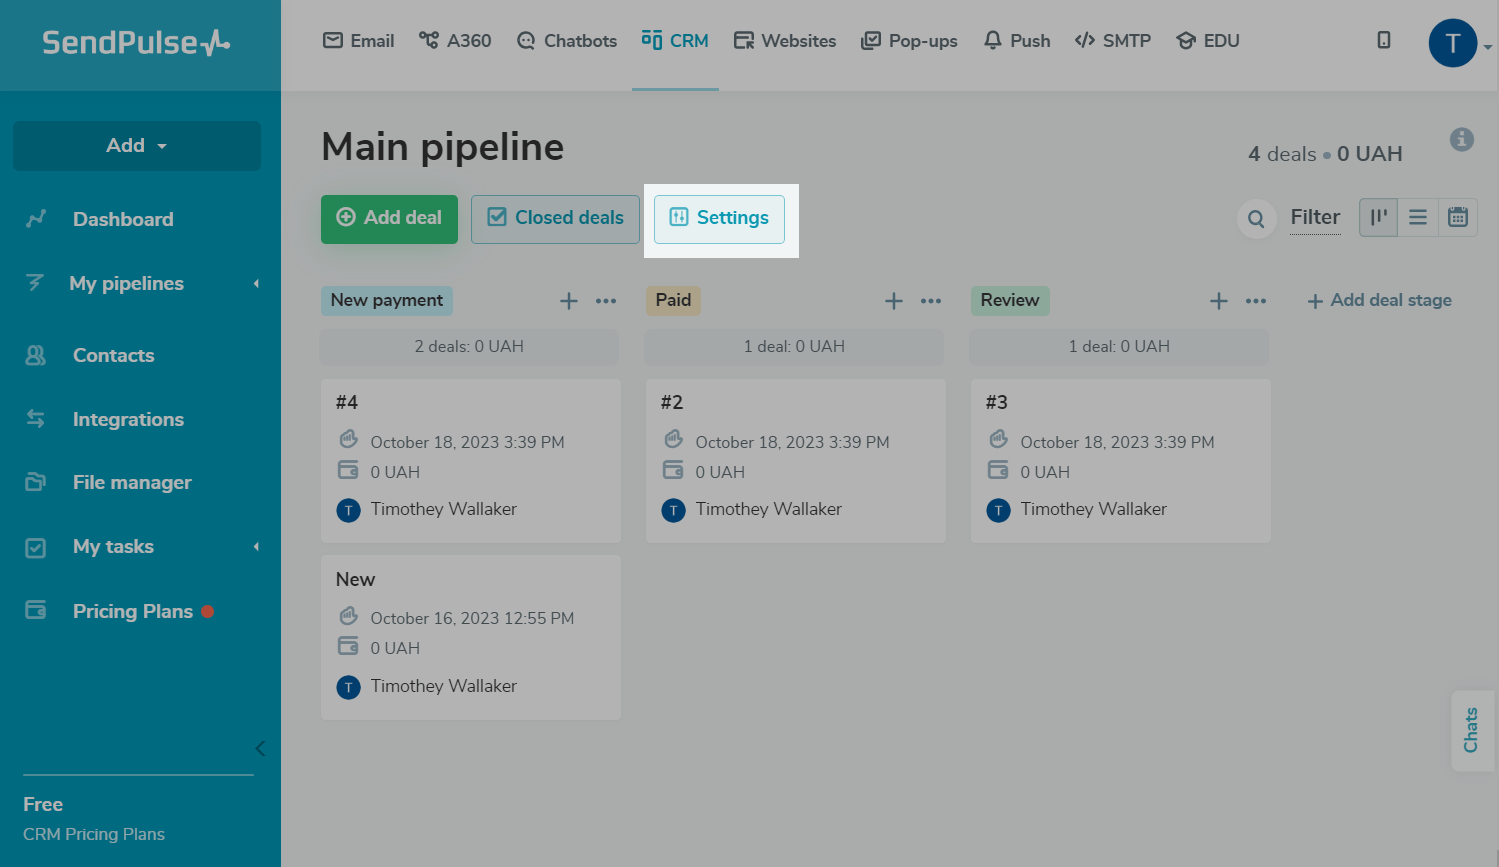Add a deal to the Paid stage
Viewport: 1499px width, 867px height.
pyautogui.click(x=894, y=301)
